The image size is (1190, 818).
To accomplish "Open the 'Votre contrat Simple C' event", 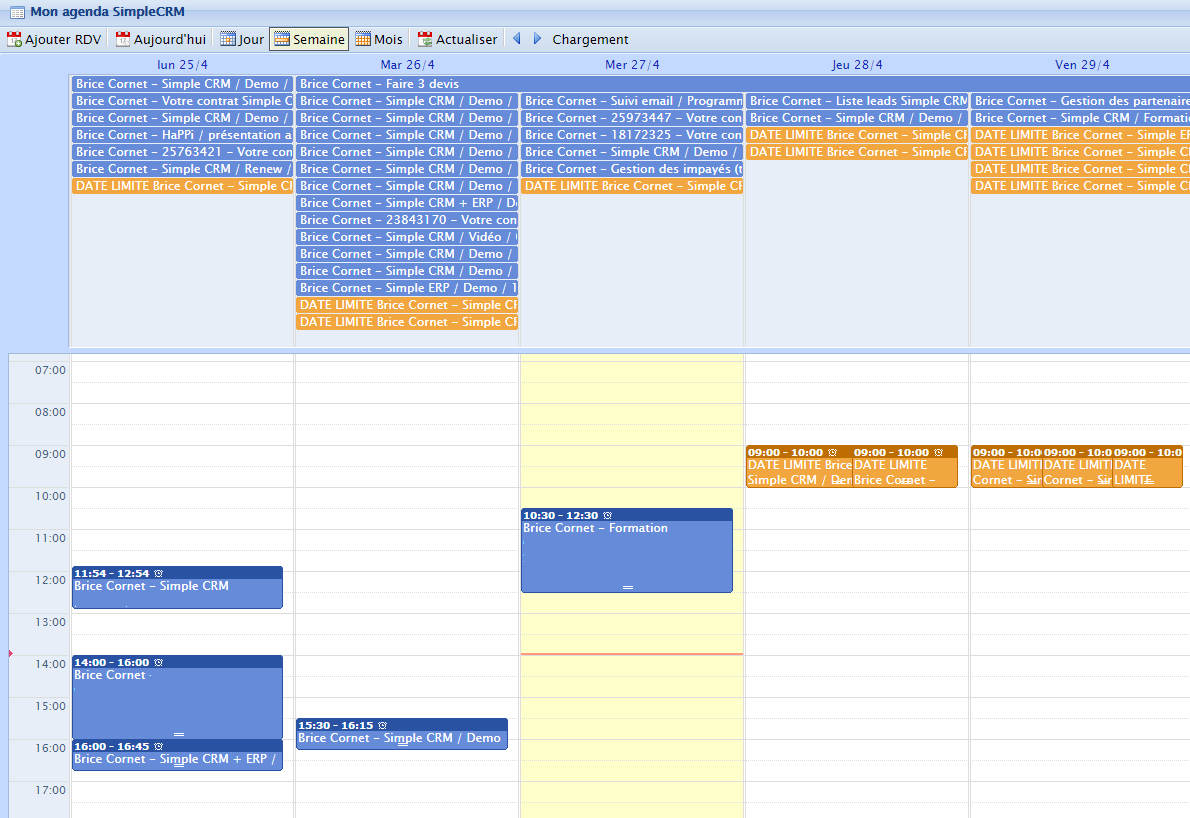I will pos(183,101).
